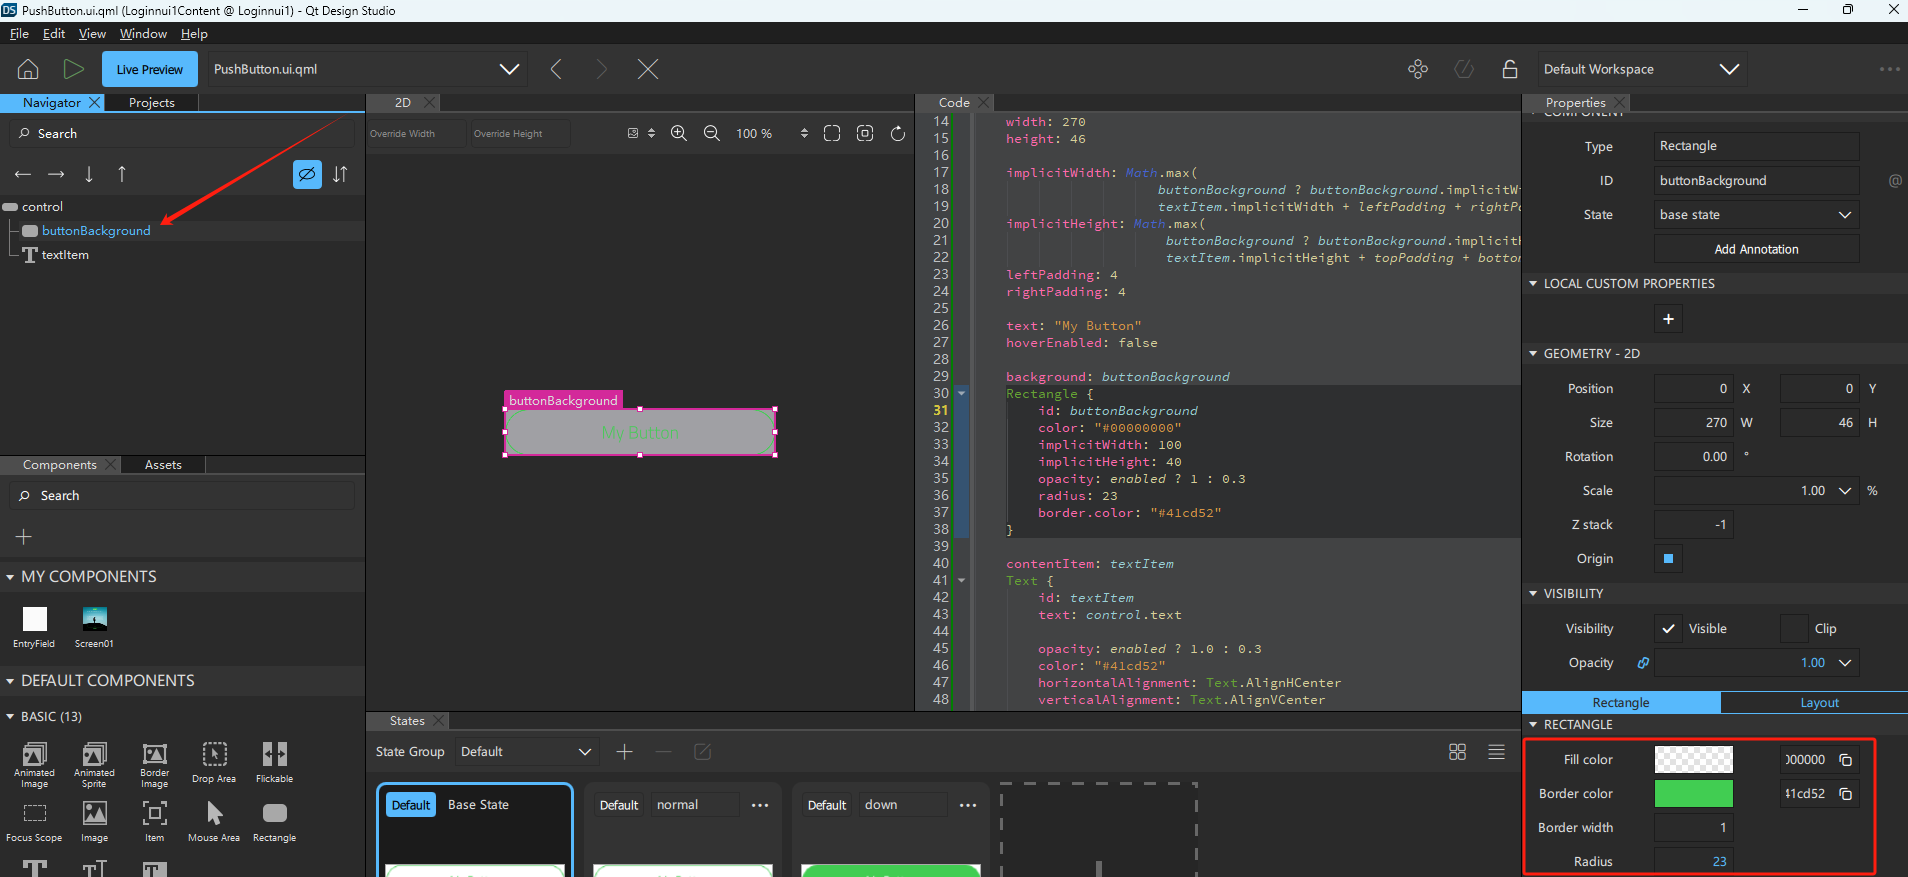Pick the Mouse Area component icon

tap(214, 822)
